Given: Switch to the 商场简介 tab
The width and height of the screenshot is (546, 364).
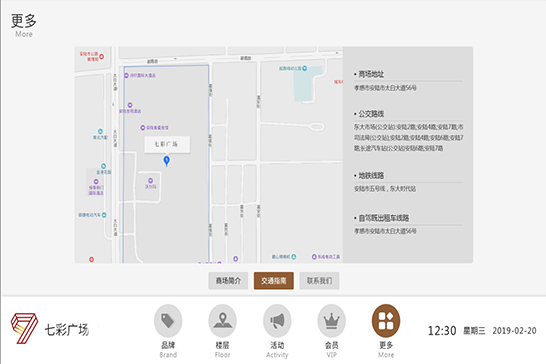Looking at the screenshot, I should tap(228, 281).
